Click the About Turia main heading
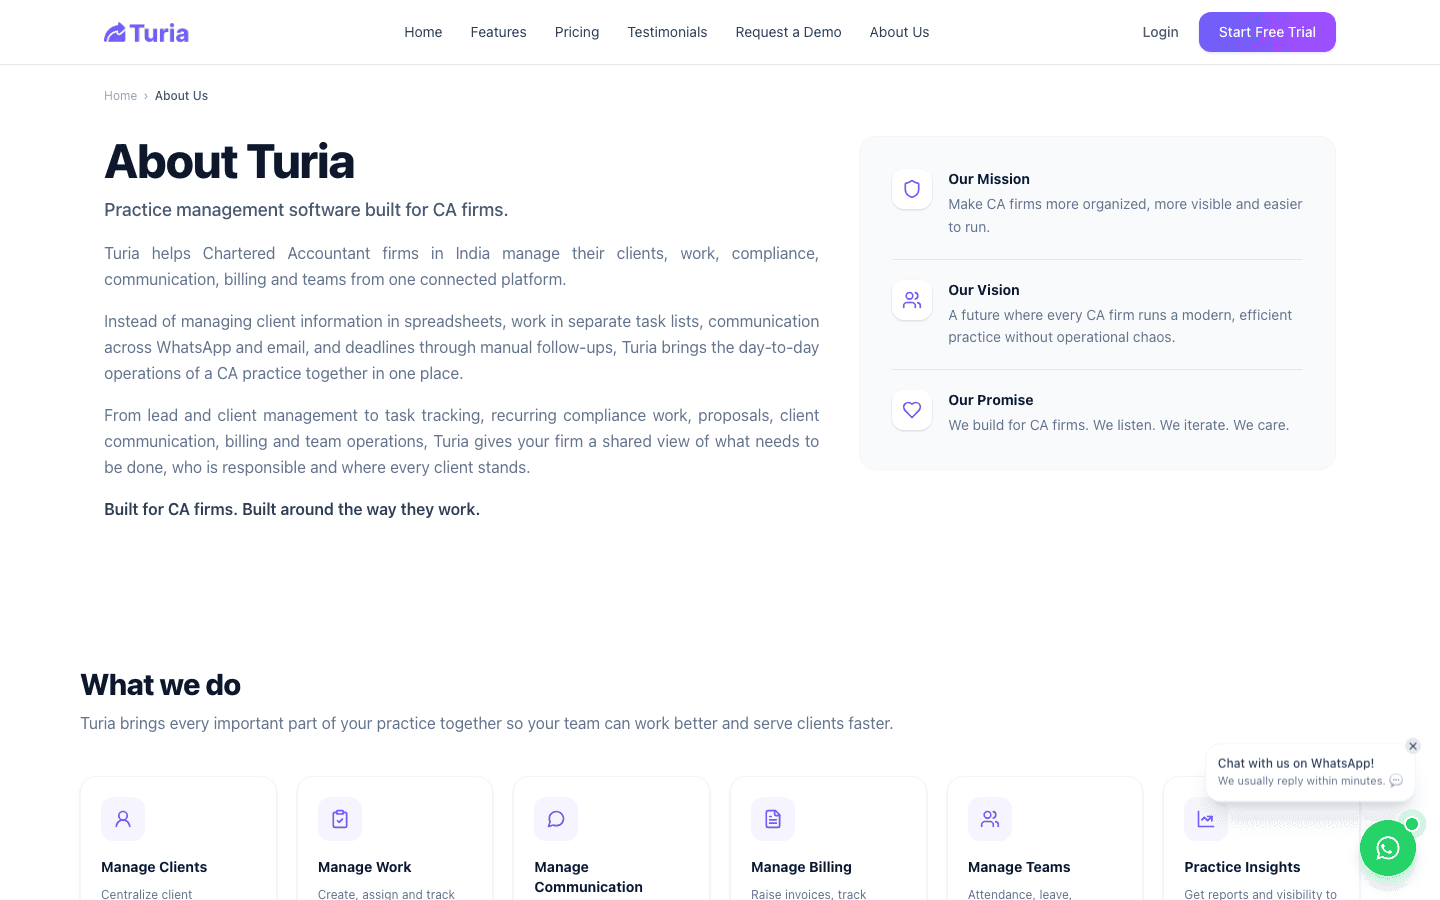The width and height of the screenshot is (1440, 900). point(229,162)
